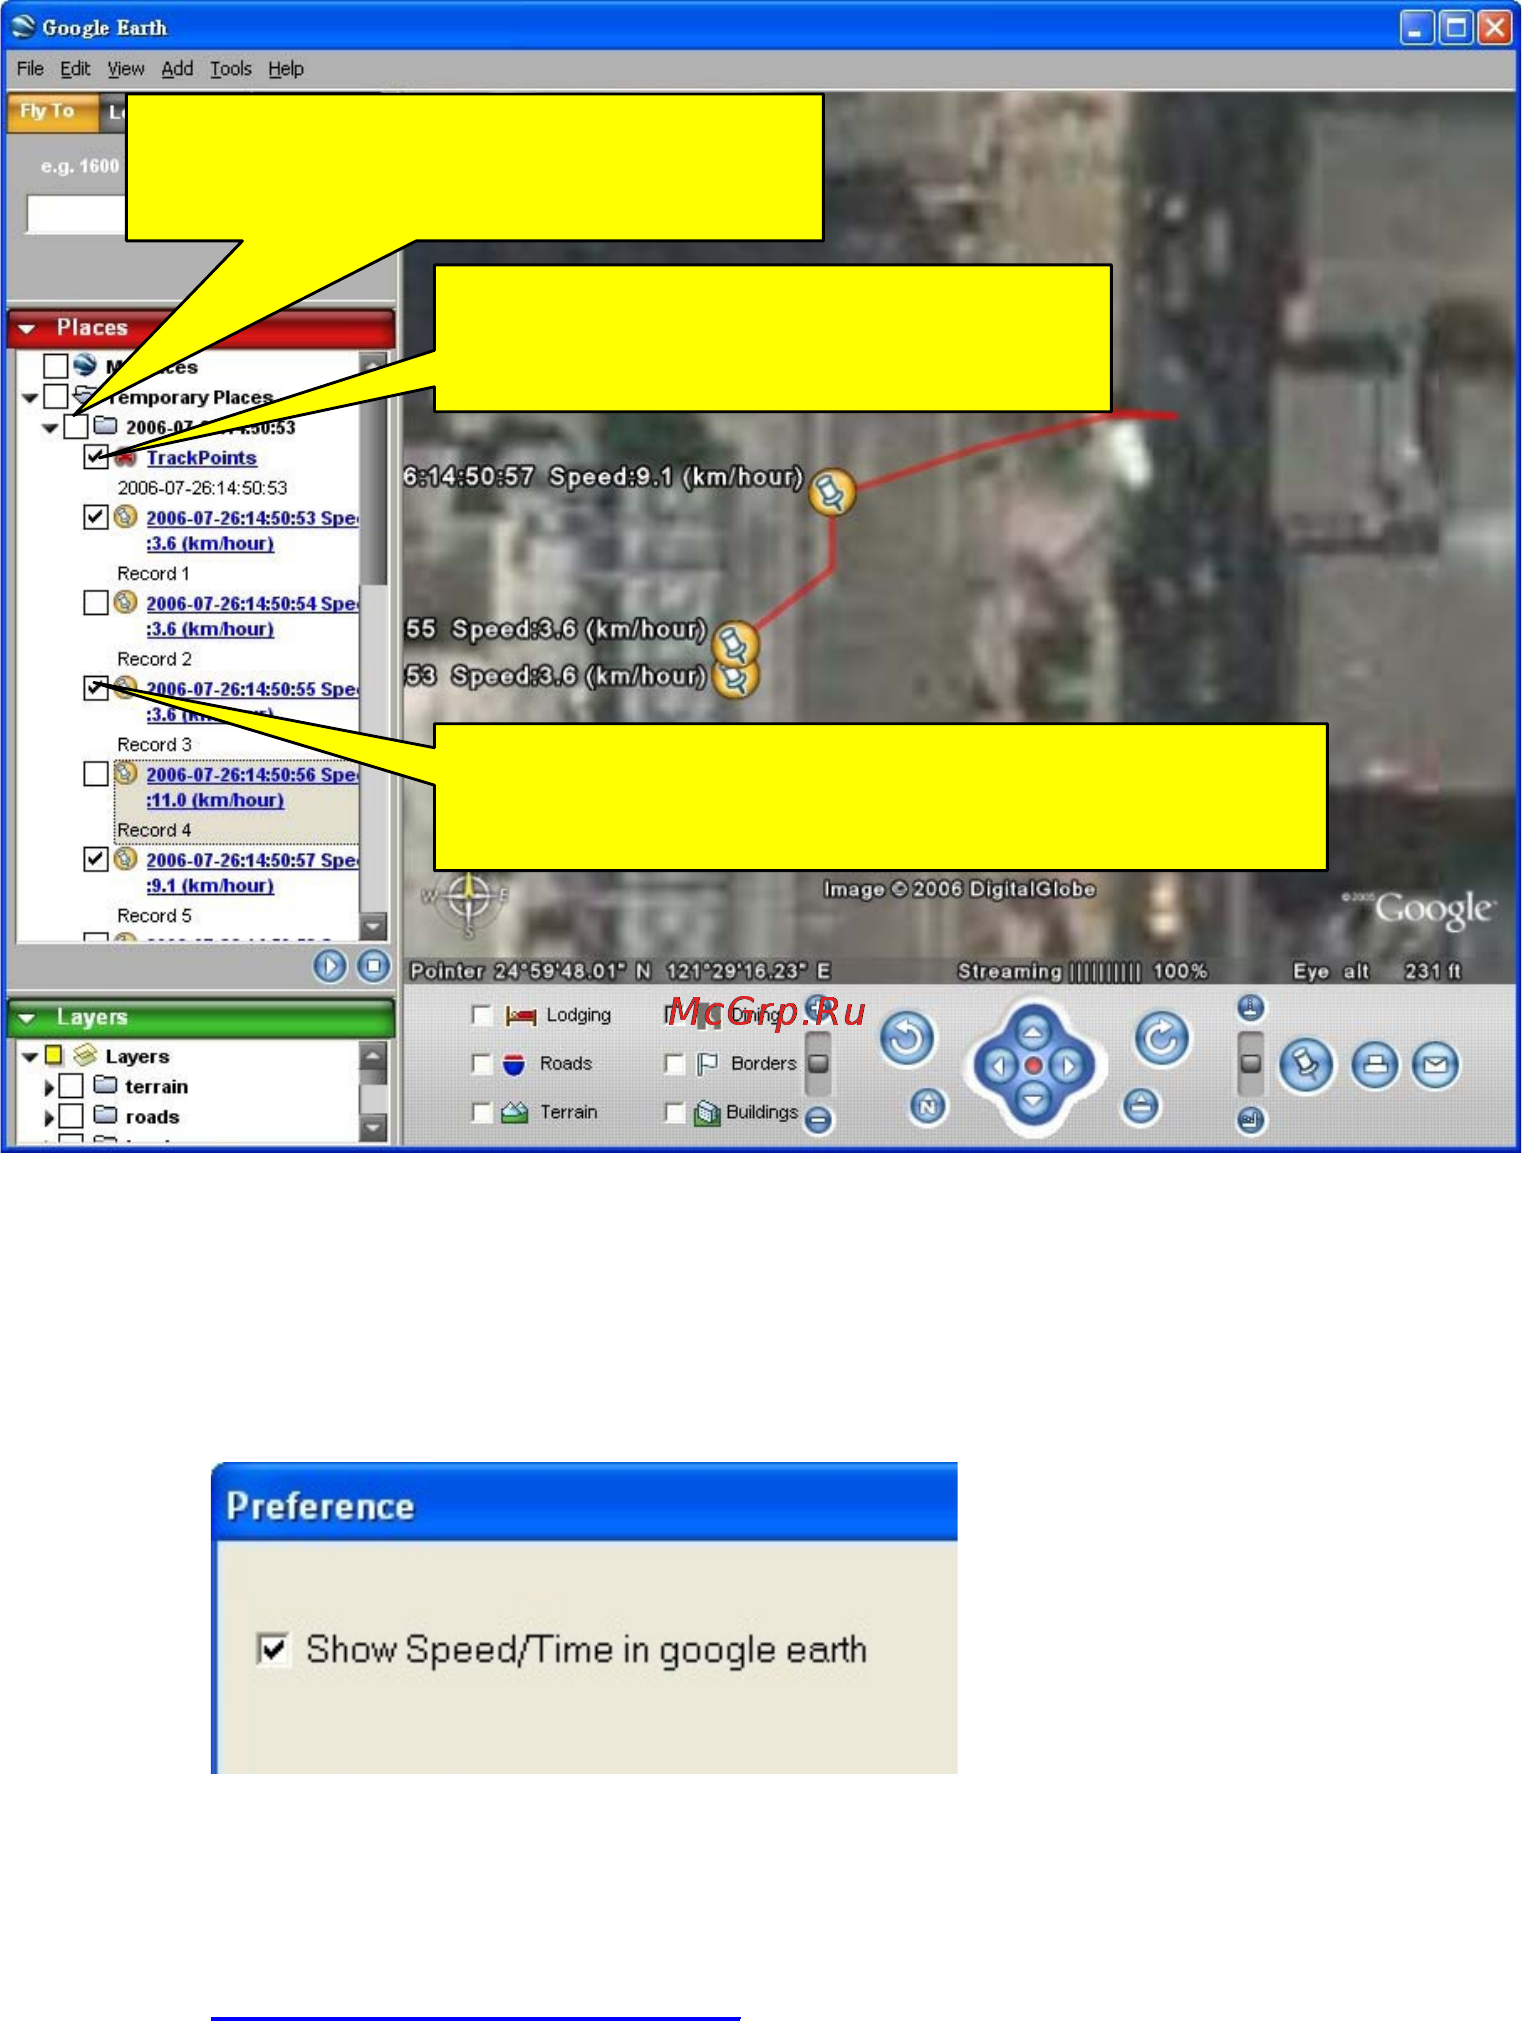Image resolution: width=1522 pixels, height=2021 pixels.
Task: Toggle Show Speed/Time in google earth
Action: (273, 1649)
